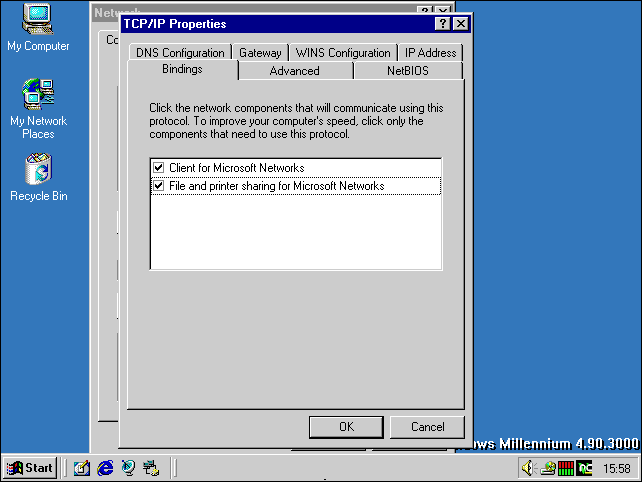Image resolution: width=642 pixels, height=482 pixels.
Task: Select 'Client for Microsoft Networks' list text
Action: click(x=237, y=168)
